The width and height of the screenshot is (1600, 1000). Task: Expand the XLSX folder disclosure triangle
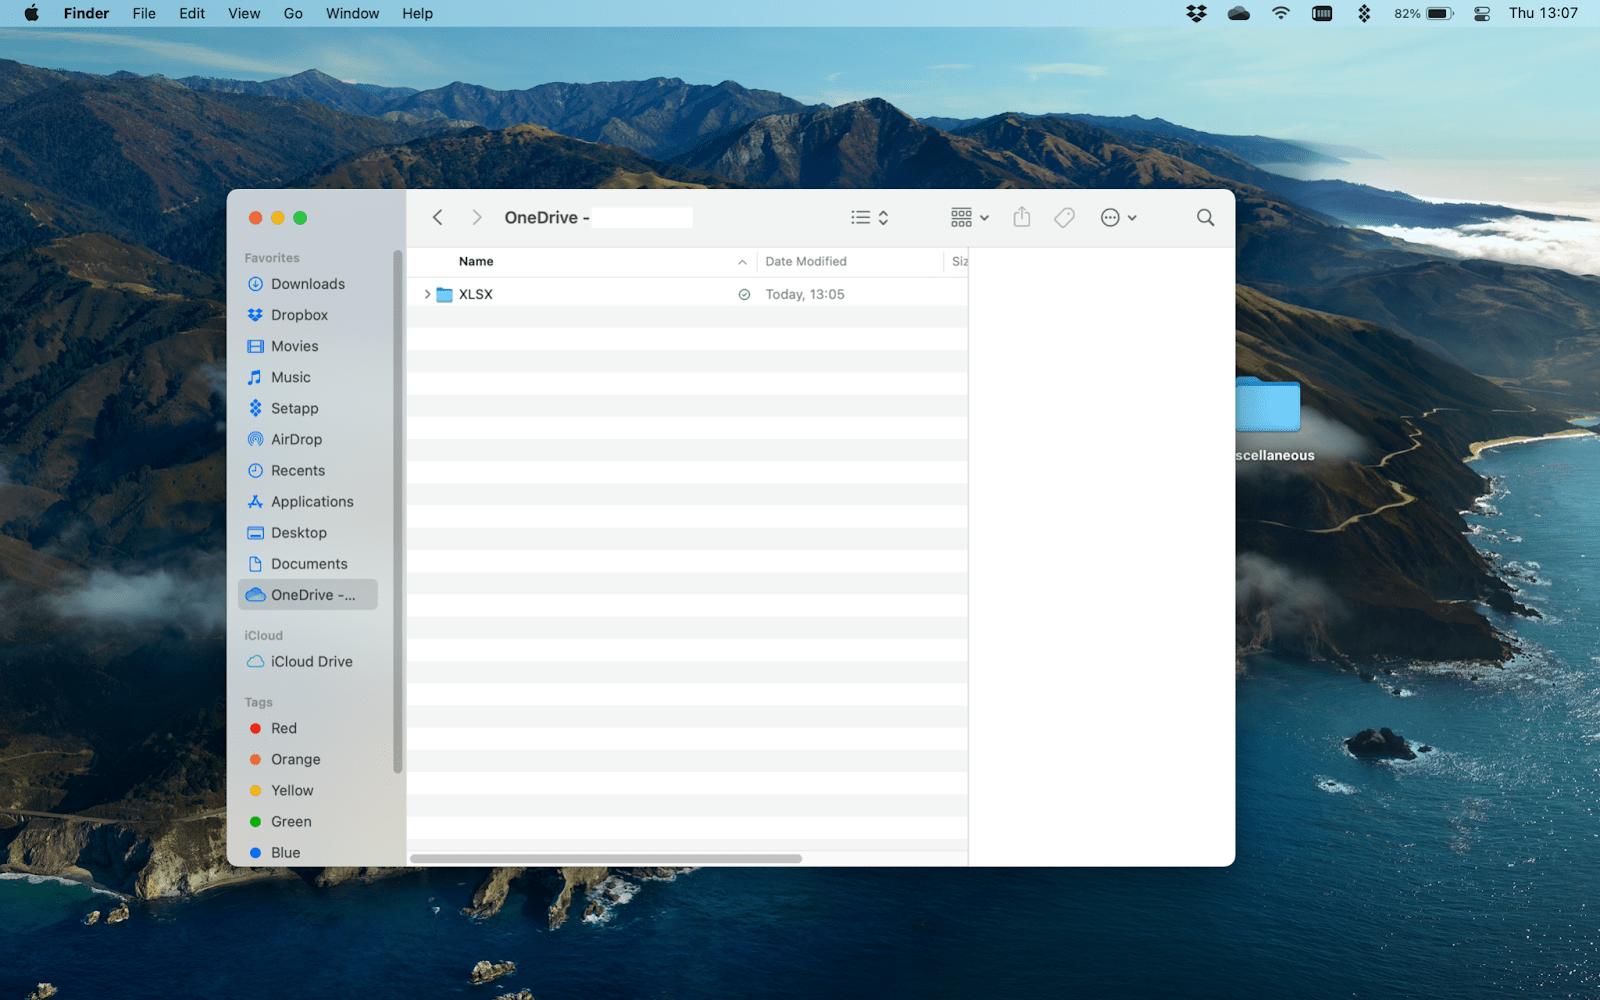pyautogui.click(x=426, y=293)
